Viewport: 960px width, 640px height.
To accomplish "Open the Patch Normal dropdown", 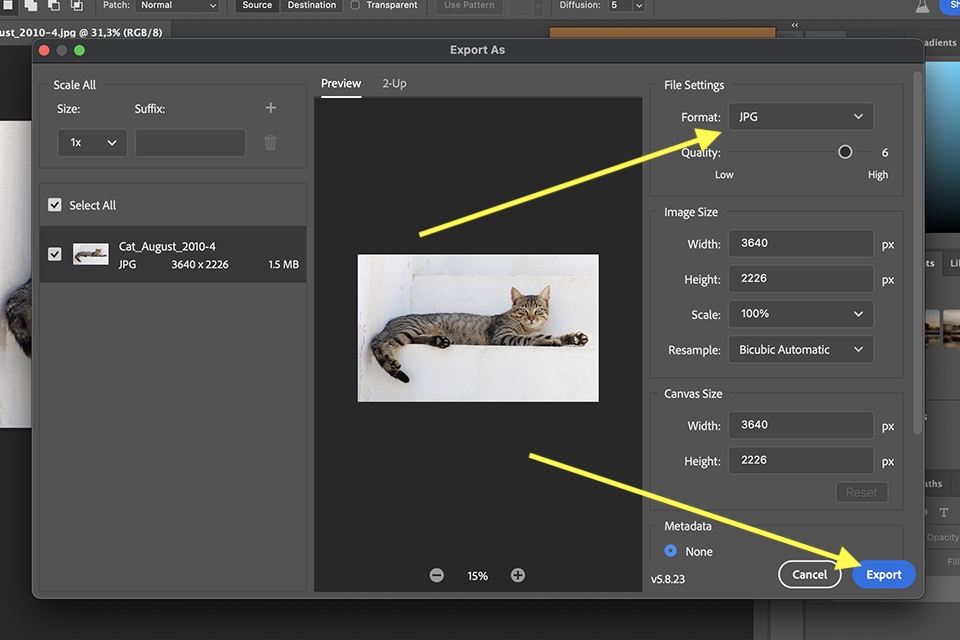I will coord(178,6).
